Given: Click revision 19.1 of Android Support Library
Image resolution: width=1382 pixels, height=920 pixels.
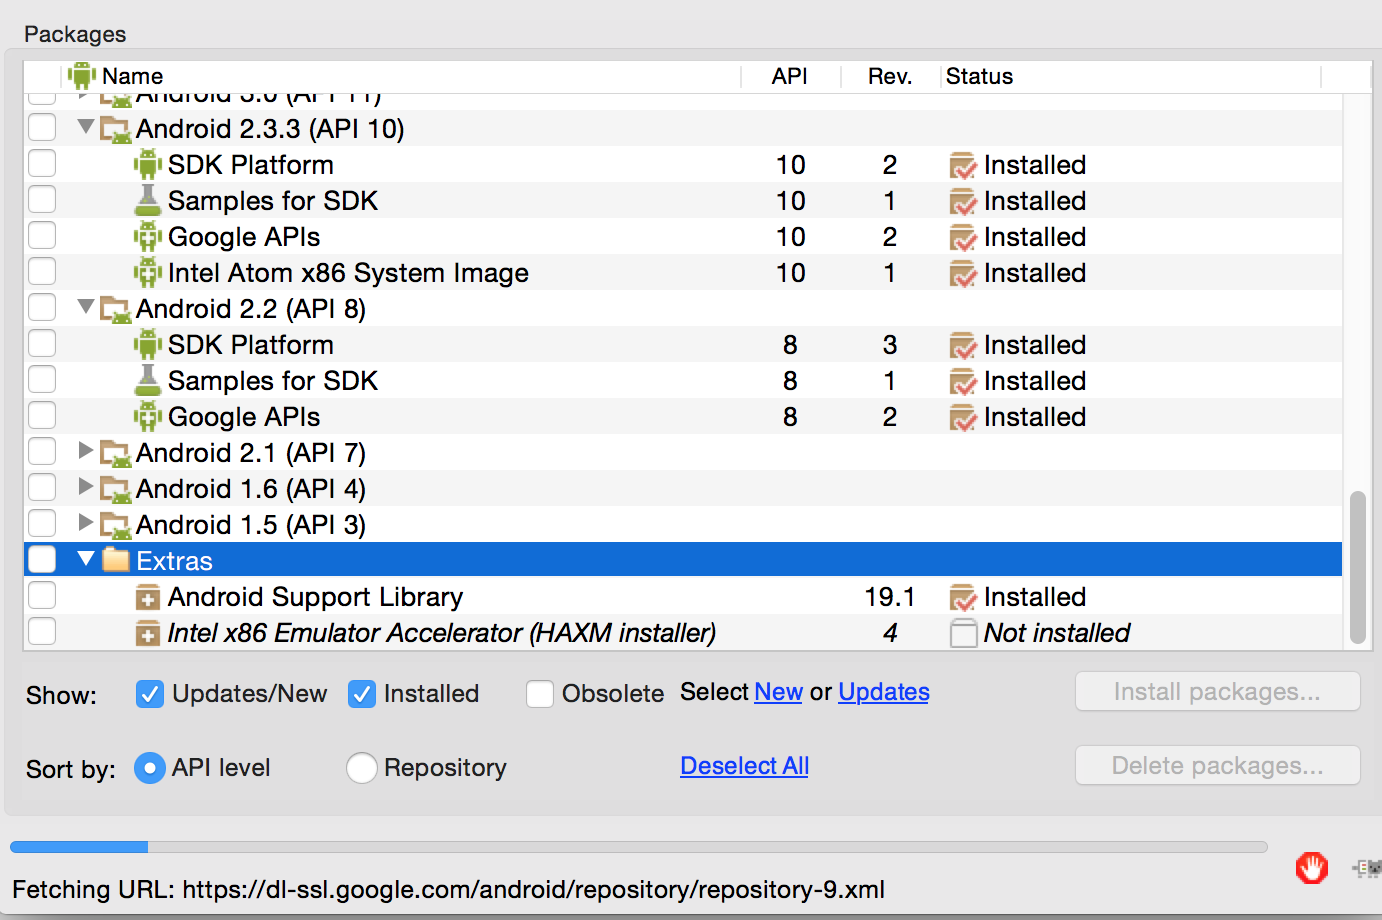Looking at the screenshot, I should [890, 597].
